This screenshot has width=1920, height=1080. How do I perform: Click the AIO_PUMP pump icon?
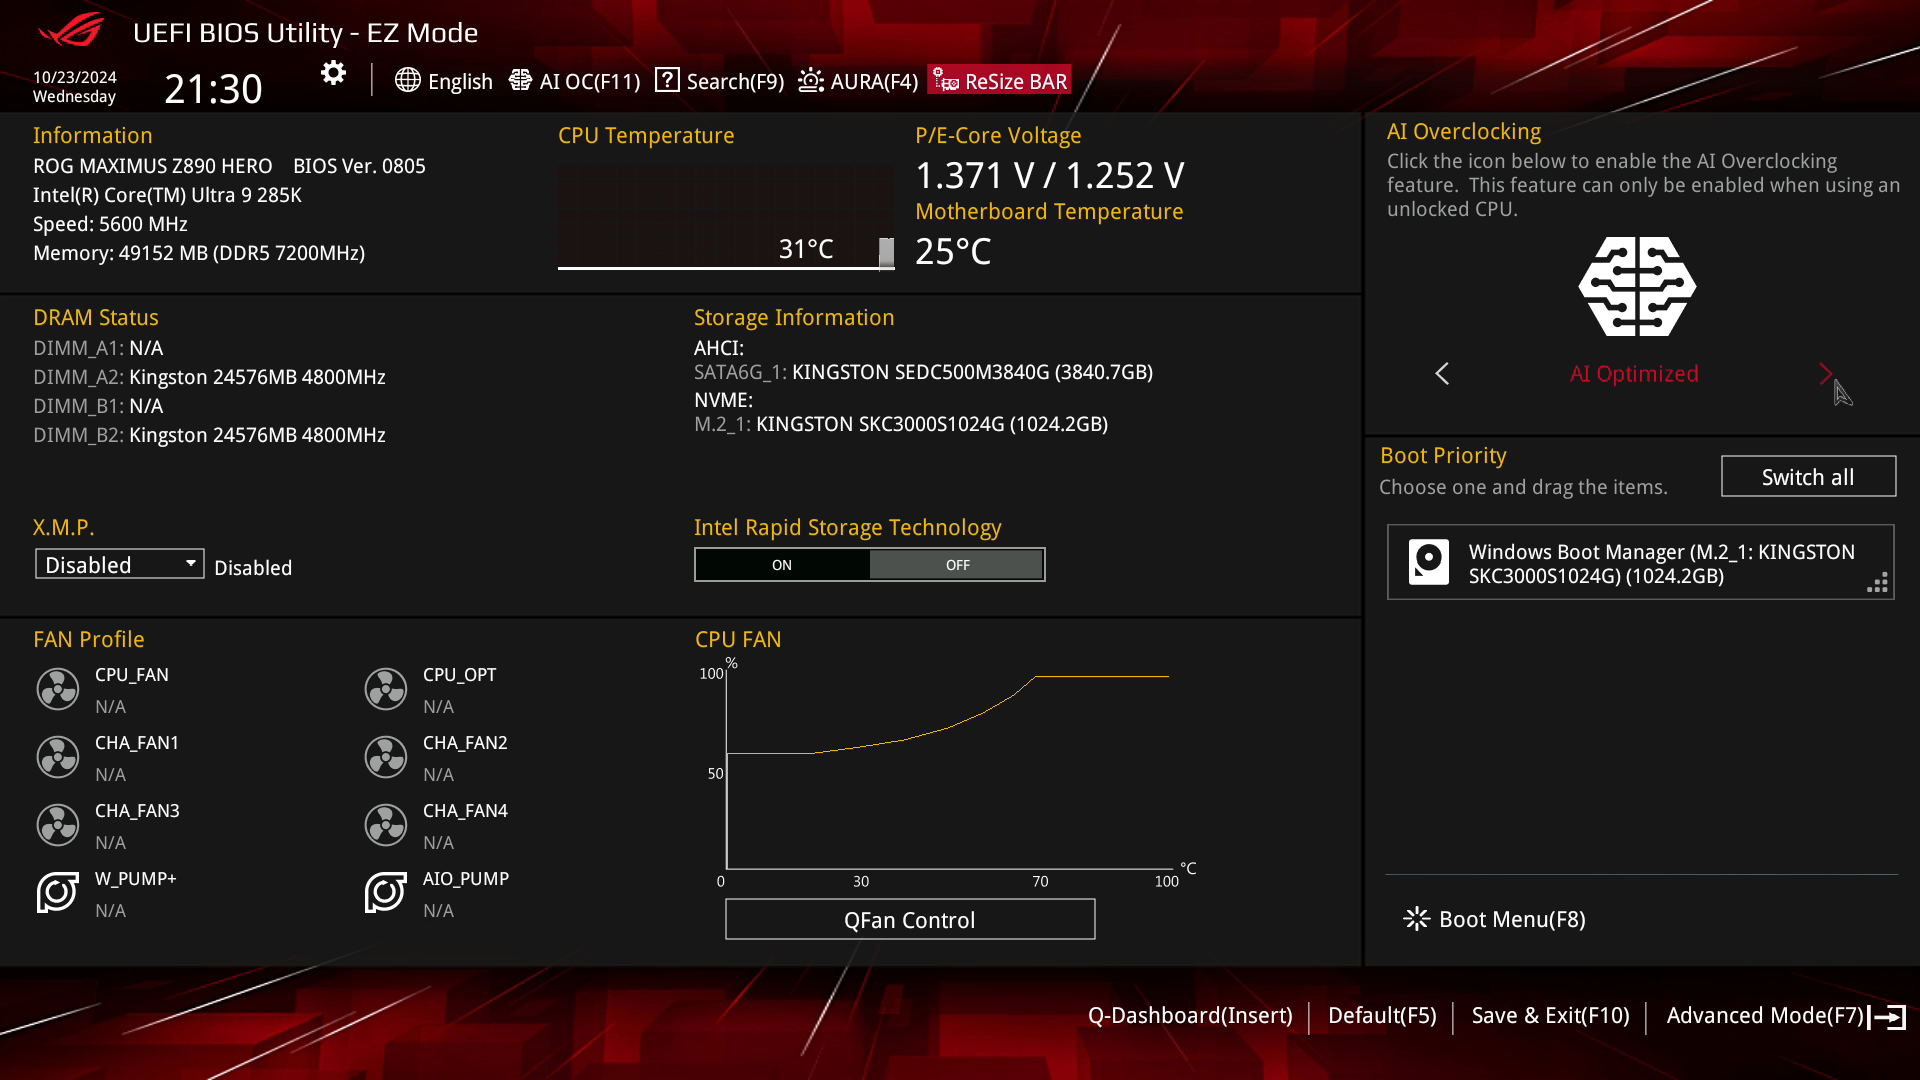pos(385,893)
